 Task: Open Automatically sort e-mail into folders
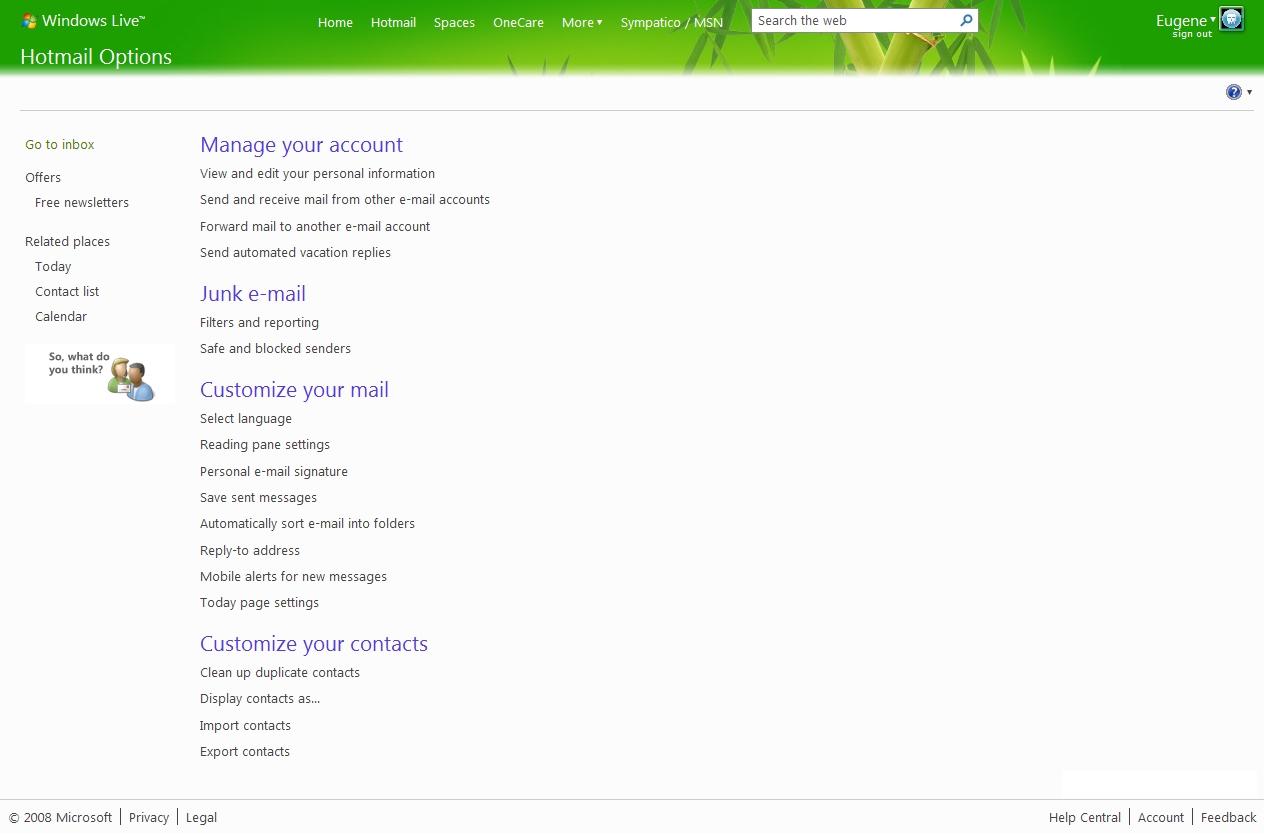click(x=307, y=523)
